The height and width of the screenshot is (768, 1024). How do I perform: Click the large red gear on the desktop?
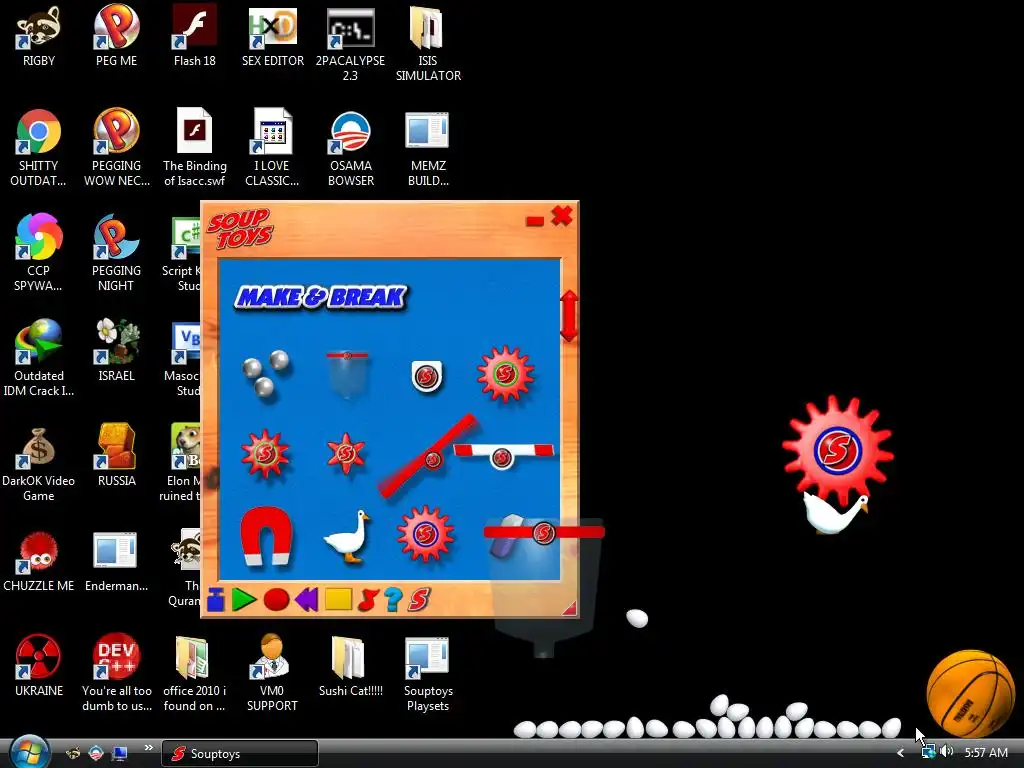click(838, 449)
